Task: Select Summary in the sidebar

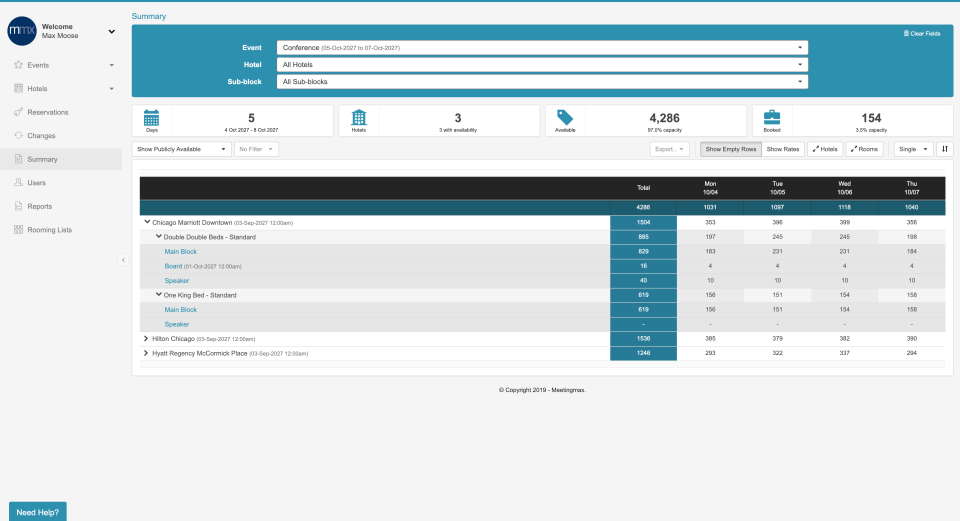Action: click(x=42, y=159)
